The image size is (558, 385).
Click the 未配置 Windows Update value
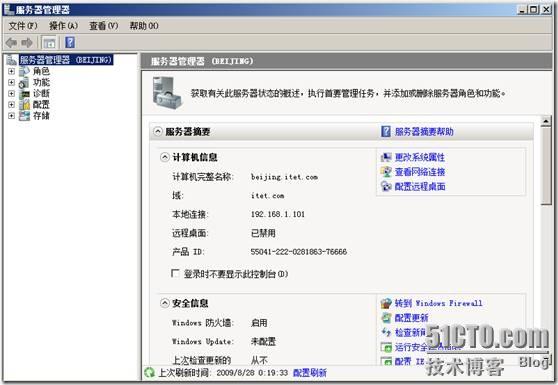click(x=263, y=342)
